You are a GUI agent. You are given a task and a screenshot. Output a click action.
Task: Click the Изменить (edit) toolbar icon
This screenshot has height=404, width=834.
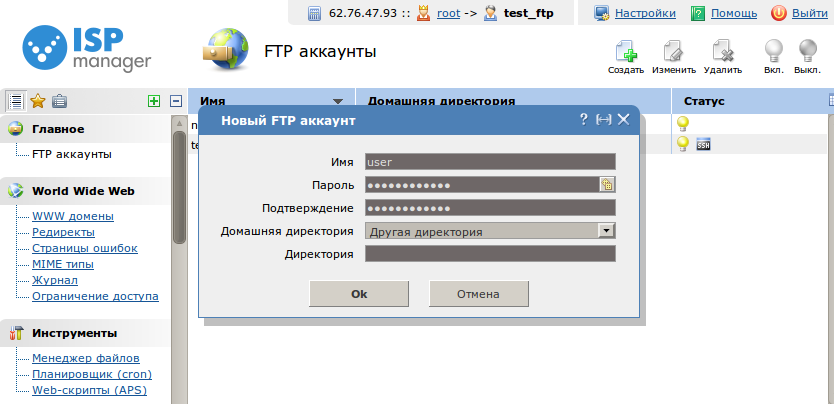674,52
